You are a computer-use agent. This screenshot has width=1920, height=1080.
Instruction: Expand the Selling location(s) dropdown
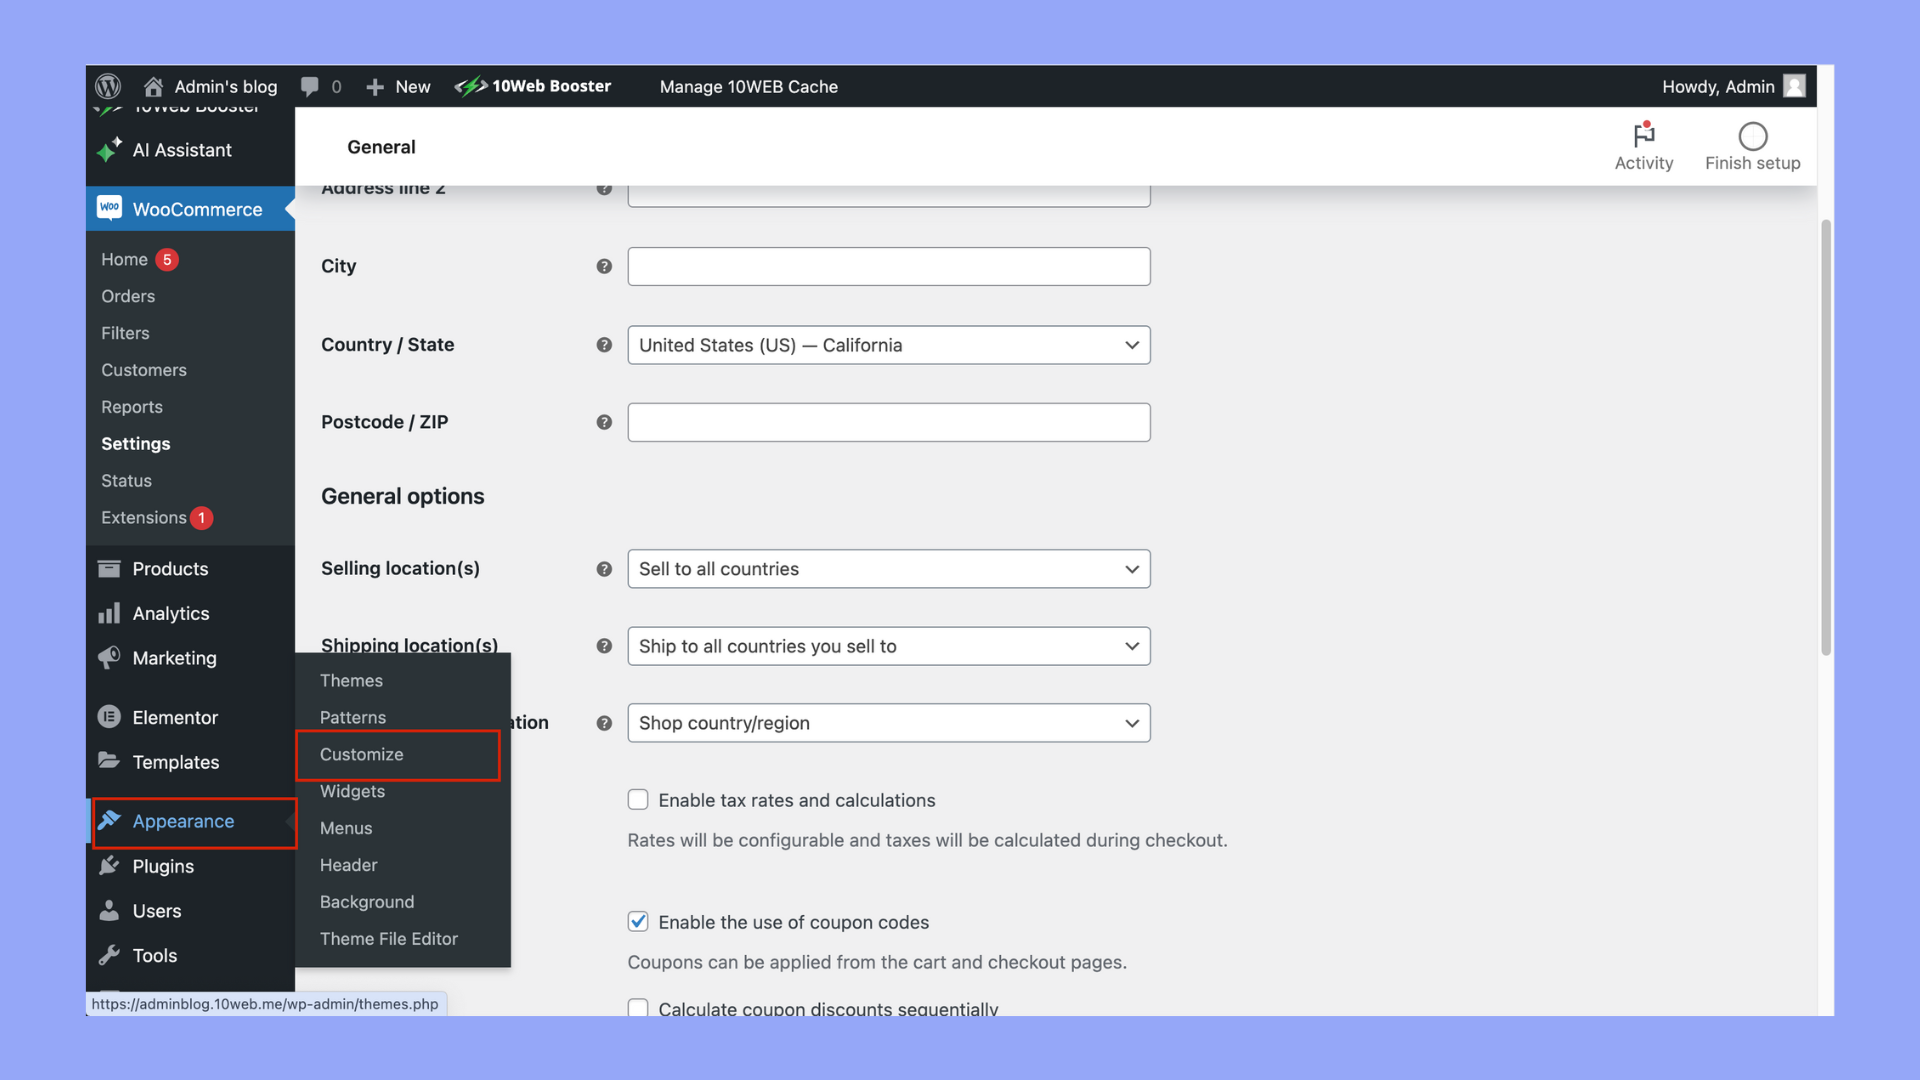click(888, 569)
